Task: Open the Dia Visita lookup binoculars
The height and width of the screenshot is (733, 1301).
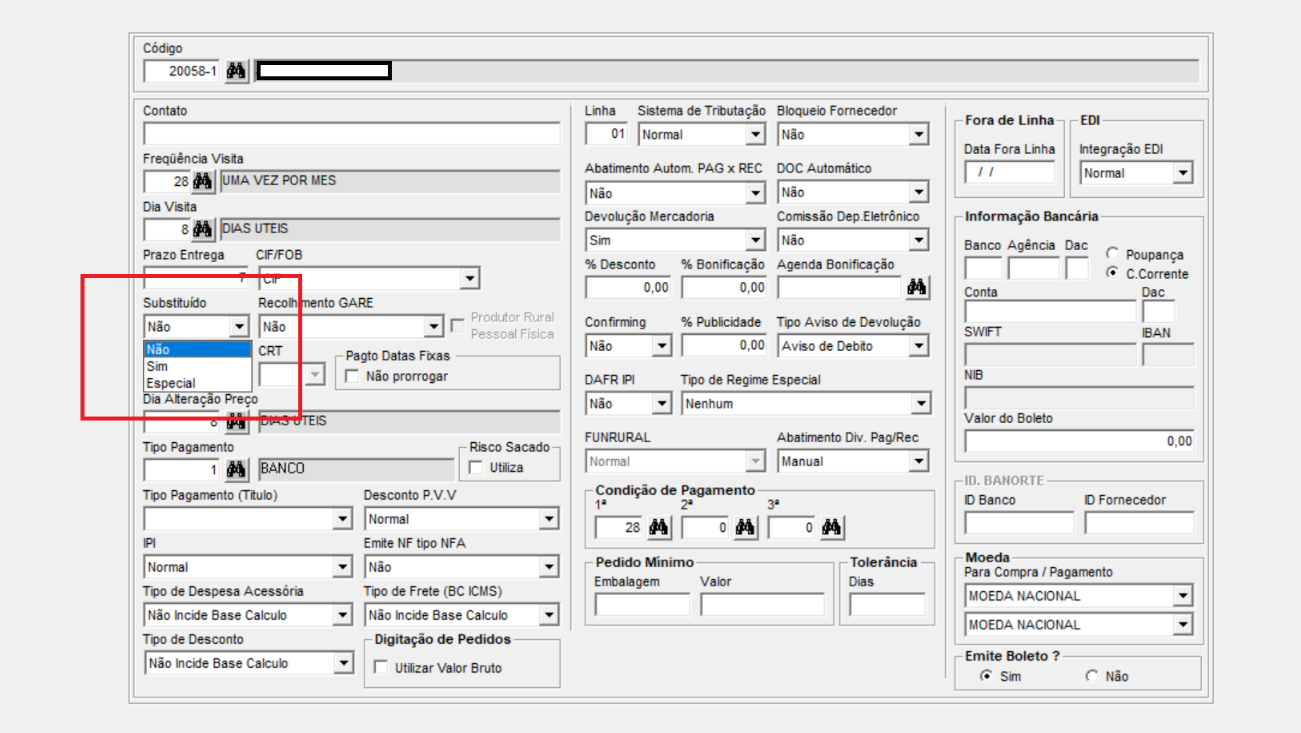Action: [203, 229]
